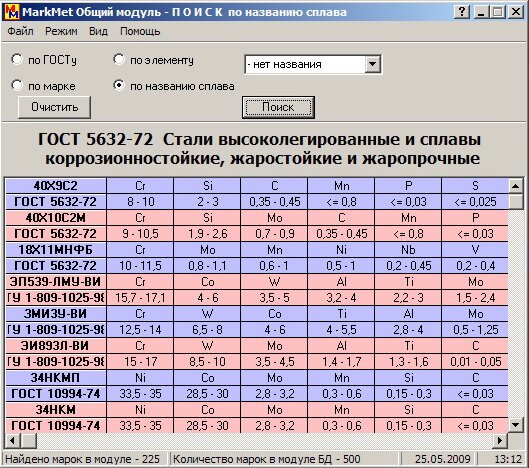The width and height of the screenshot is (529, 468).
Task: Click the '1,9 - 2,6' Si value cell
Action: pos(207,233)
